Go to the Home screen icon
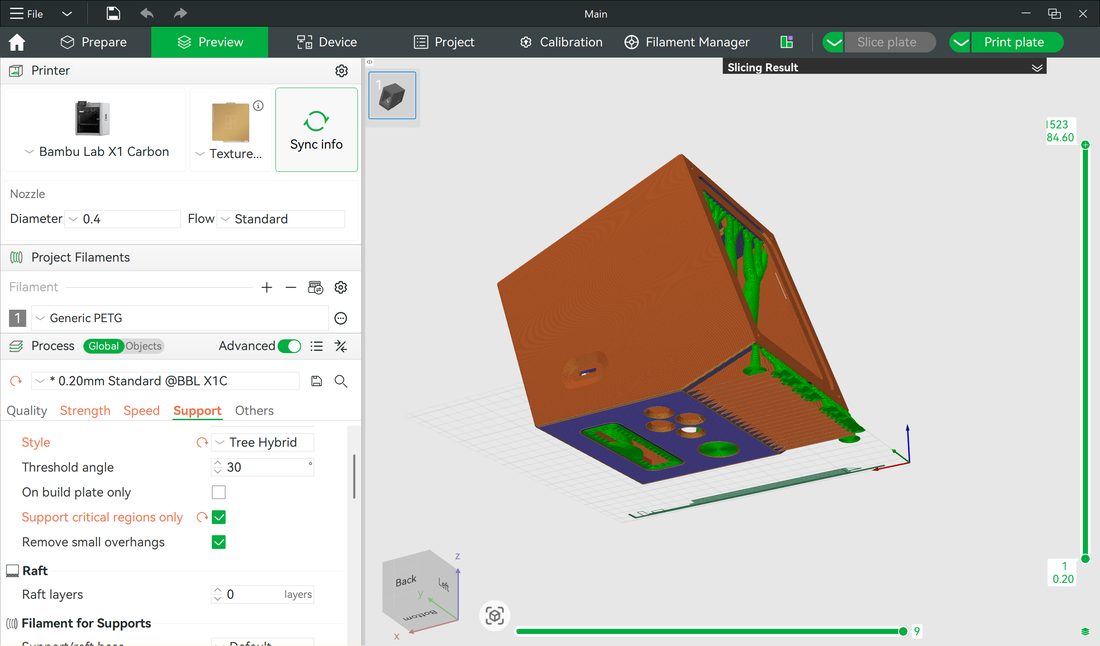 coord(17,42)
